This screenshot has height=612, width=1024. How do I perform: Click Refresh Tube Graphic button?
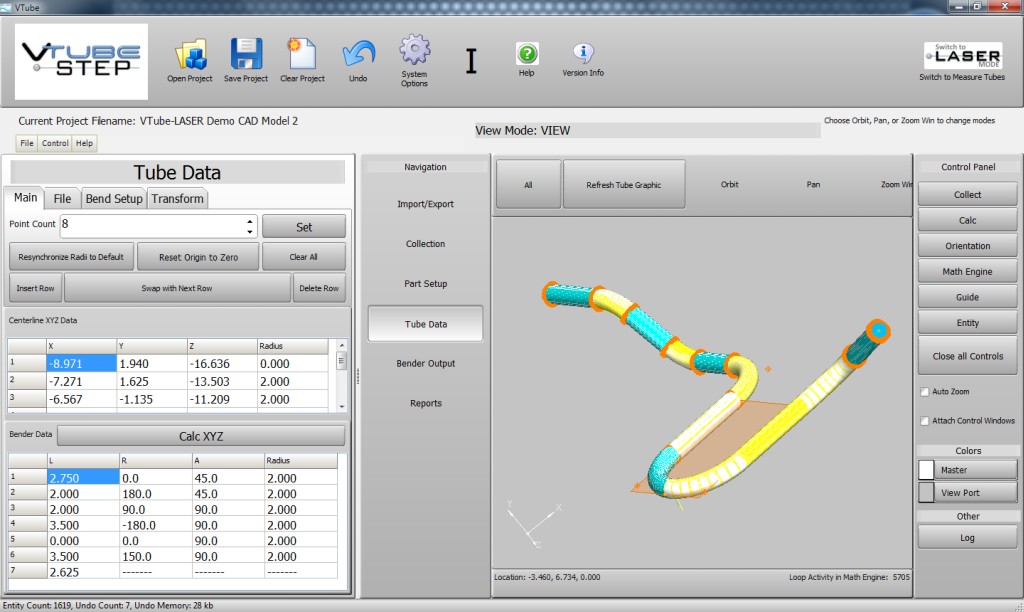coord(624,185)
